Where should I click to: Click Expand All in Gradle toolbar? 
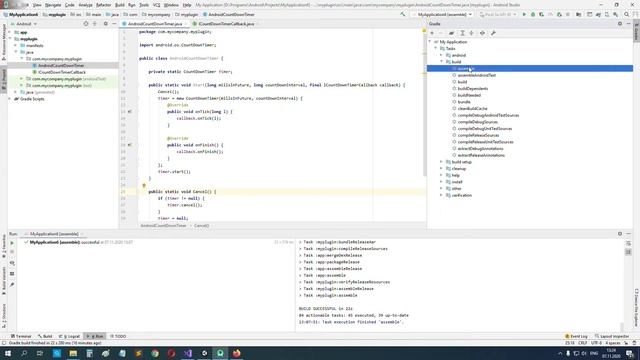[x=462, y=33]
